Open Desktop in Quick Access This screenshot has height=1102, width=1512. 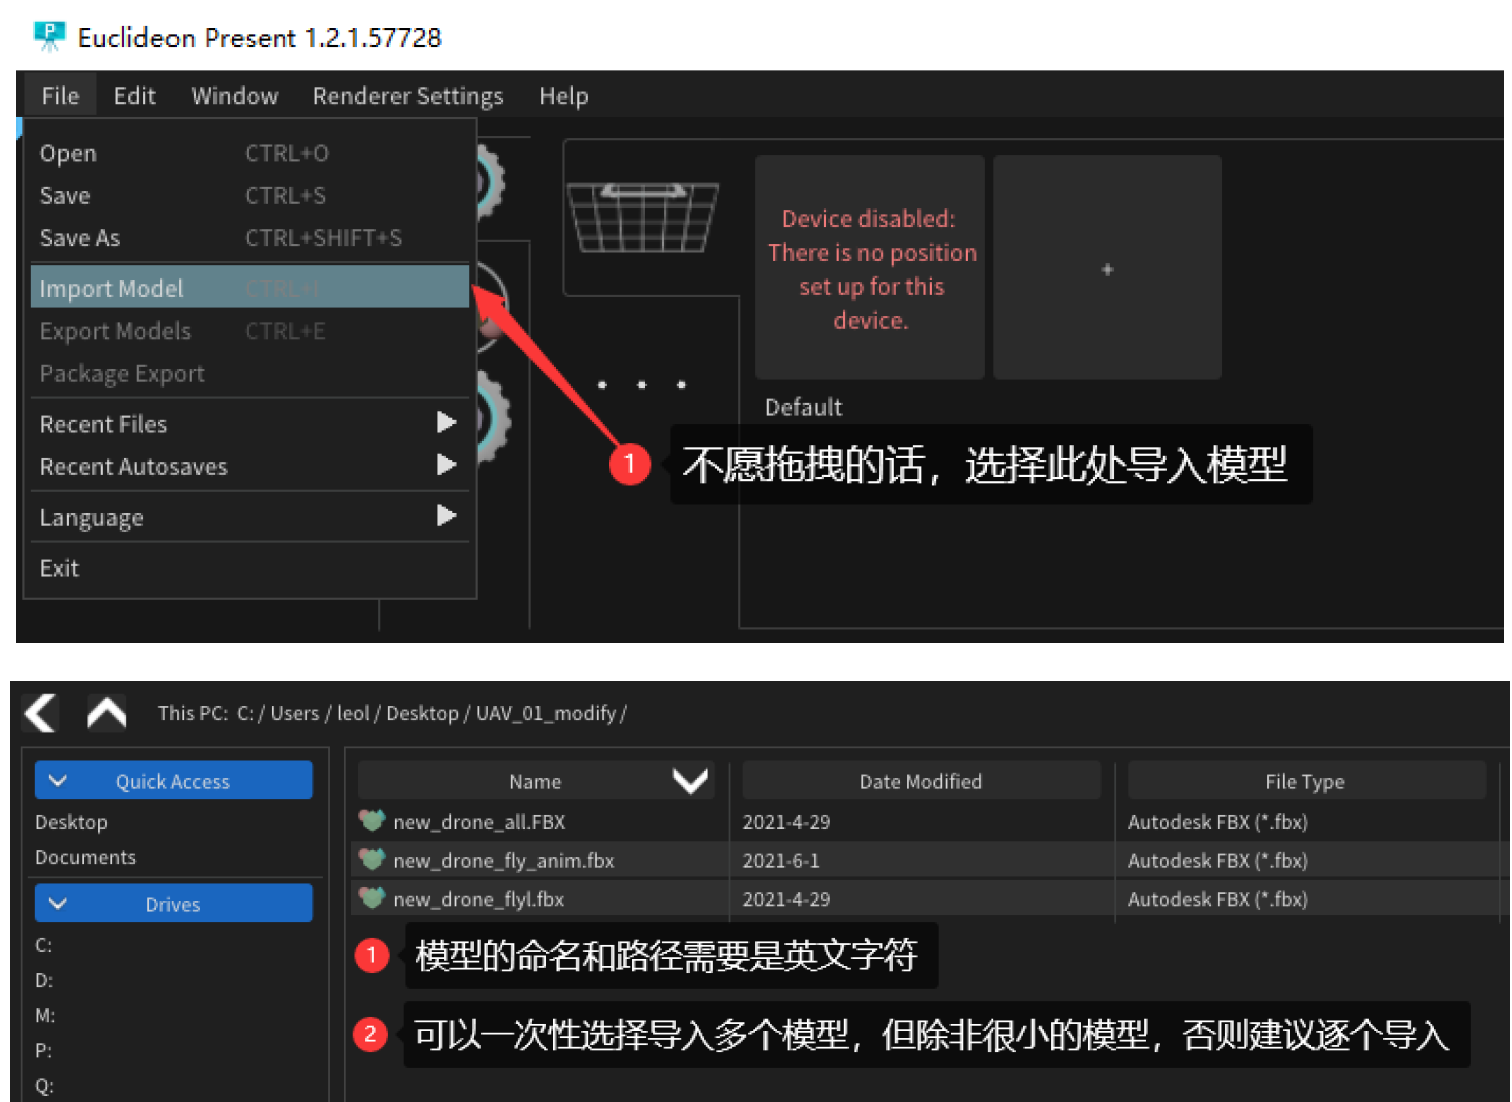(x=71, y=822)
